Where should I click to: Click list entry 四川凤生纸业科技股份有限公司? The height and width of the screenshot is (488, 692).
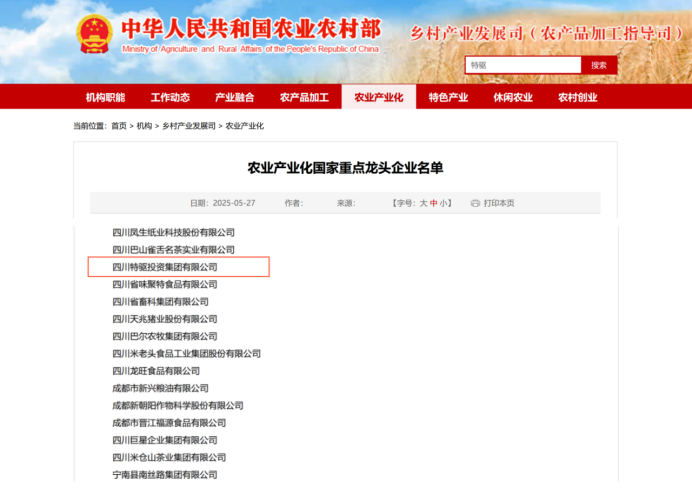pyautogui.click(x=173, y=232)
